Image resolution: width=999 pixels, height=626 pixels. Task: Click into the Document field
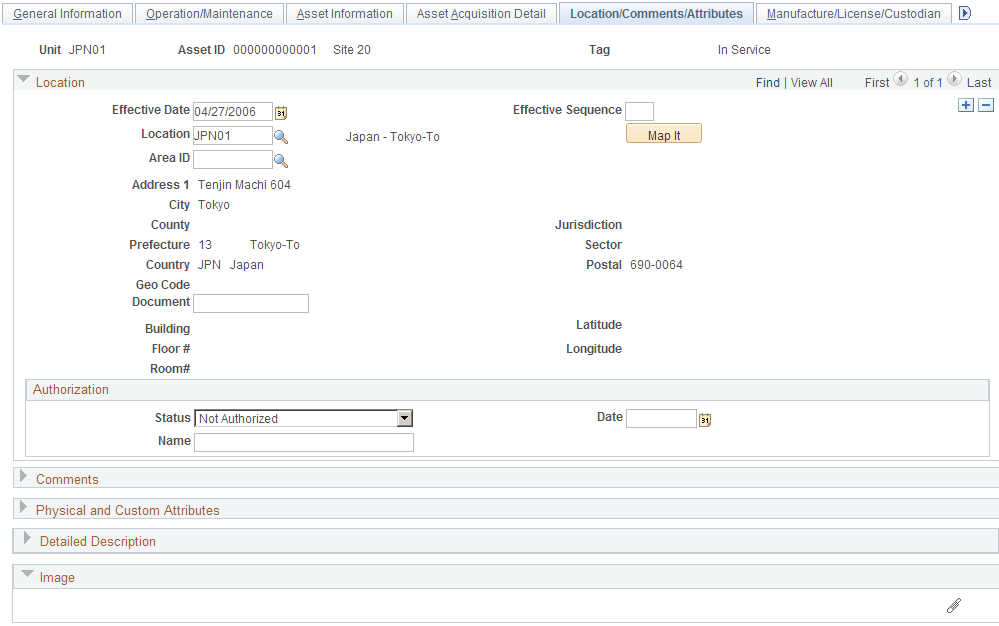click(x=251, y=303)
